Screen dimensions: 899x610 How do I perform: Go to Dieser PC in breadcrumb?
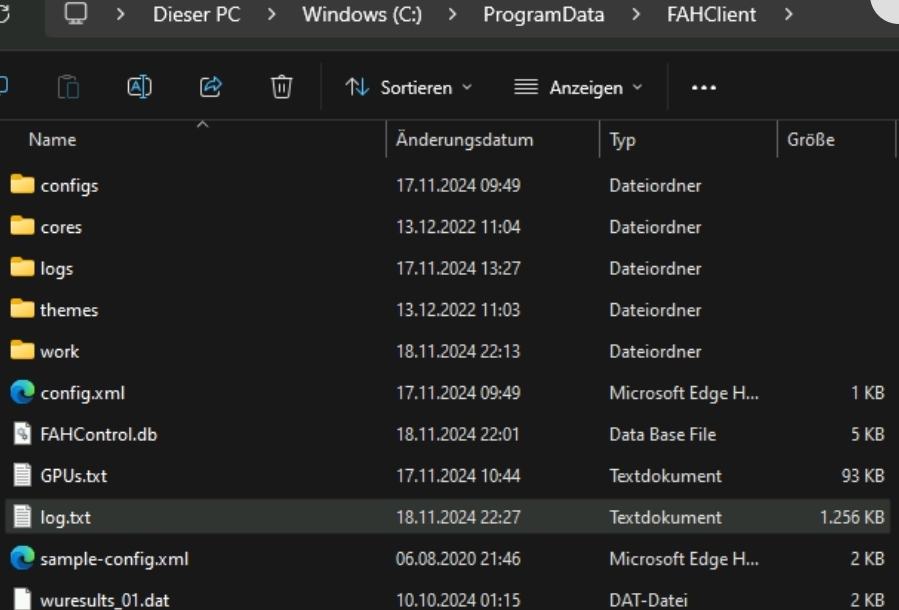pos(197,14)
